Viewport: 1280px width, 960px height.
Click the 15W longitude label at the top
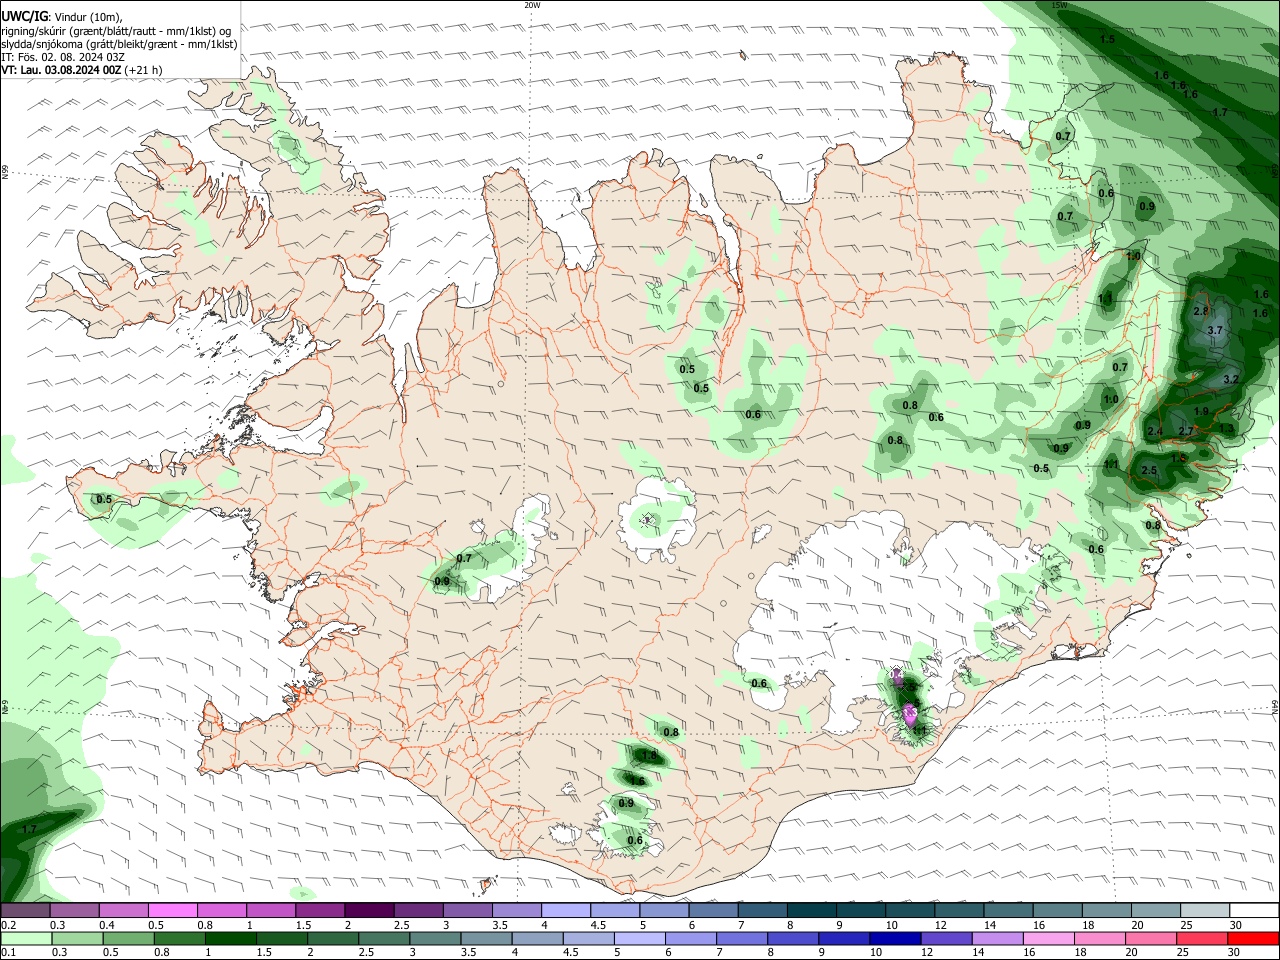point(1059,5)
